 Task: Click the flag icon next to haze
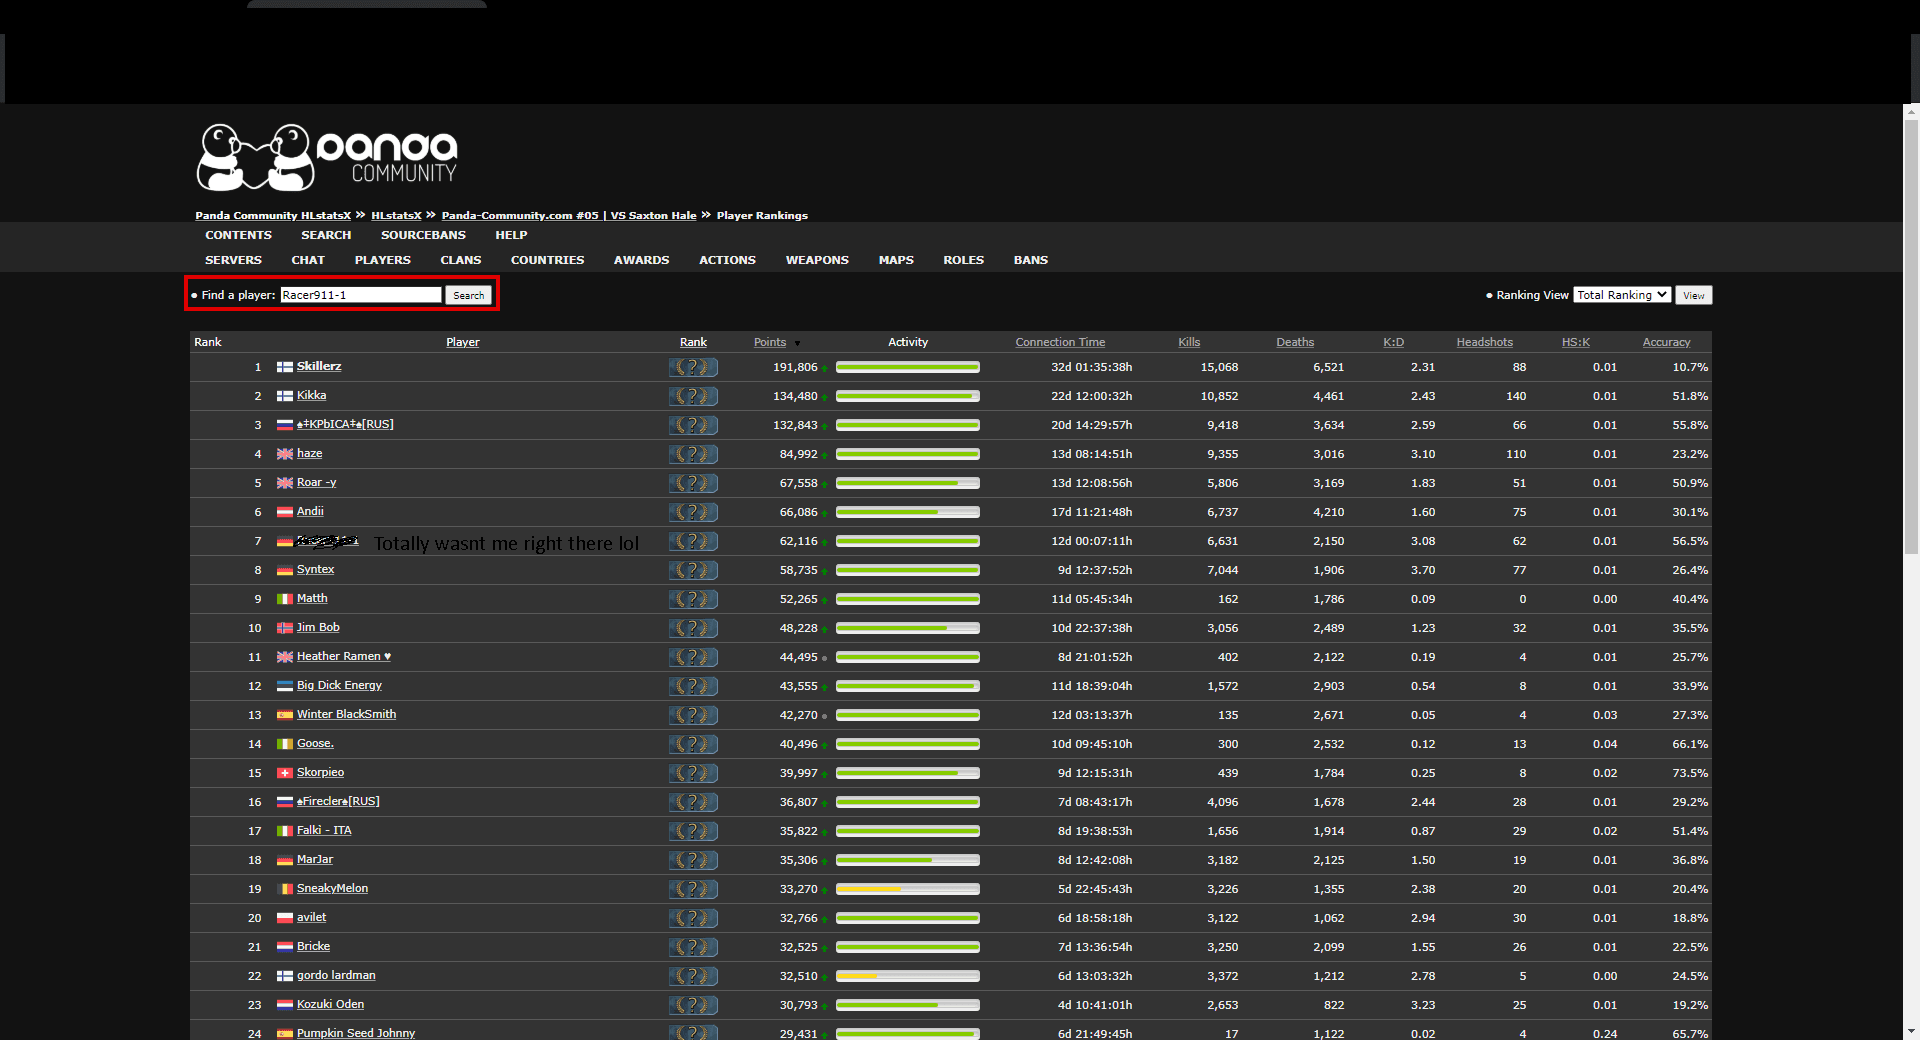(x=285, y=454)
